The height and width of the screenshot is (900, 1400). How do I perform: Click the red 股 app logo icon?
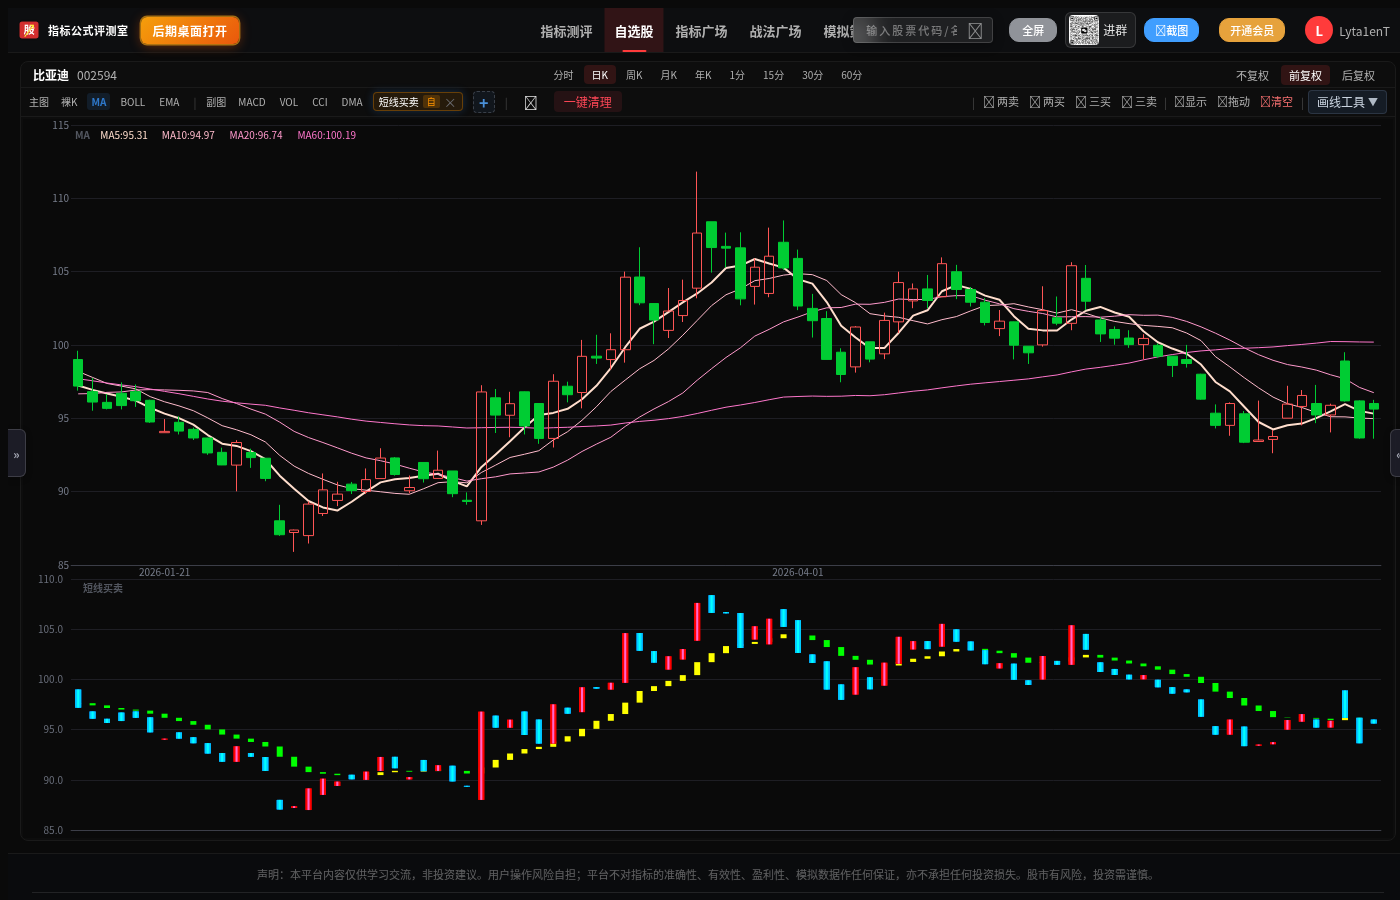pos(29,30)
